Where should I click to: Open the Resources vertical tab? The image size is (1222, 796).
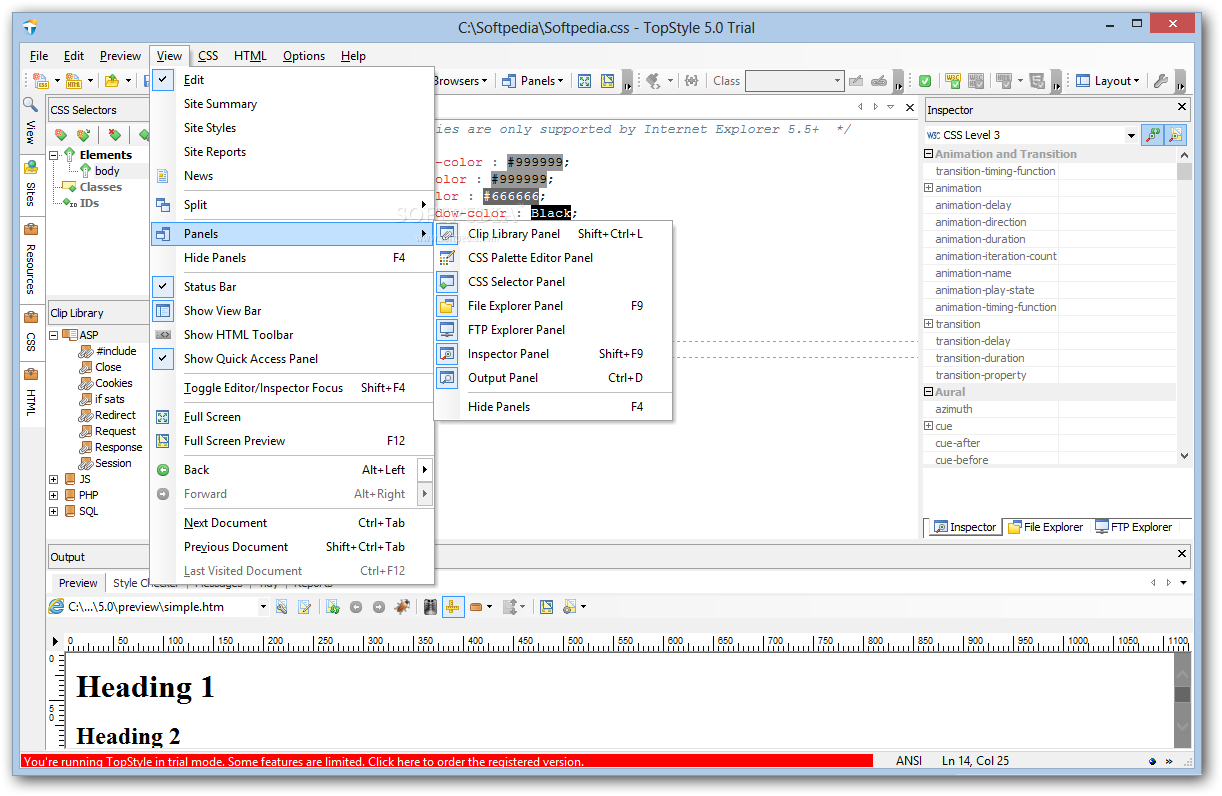pyautogui.click(x=30, y=258)
